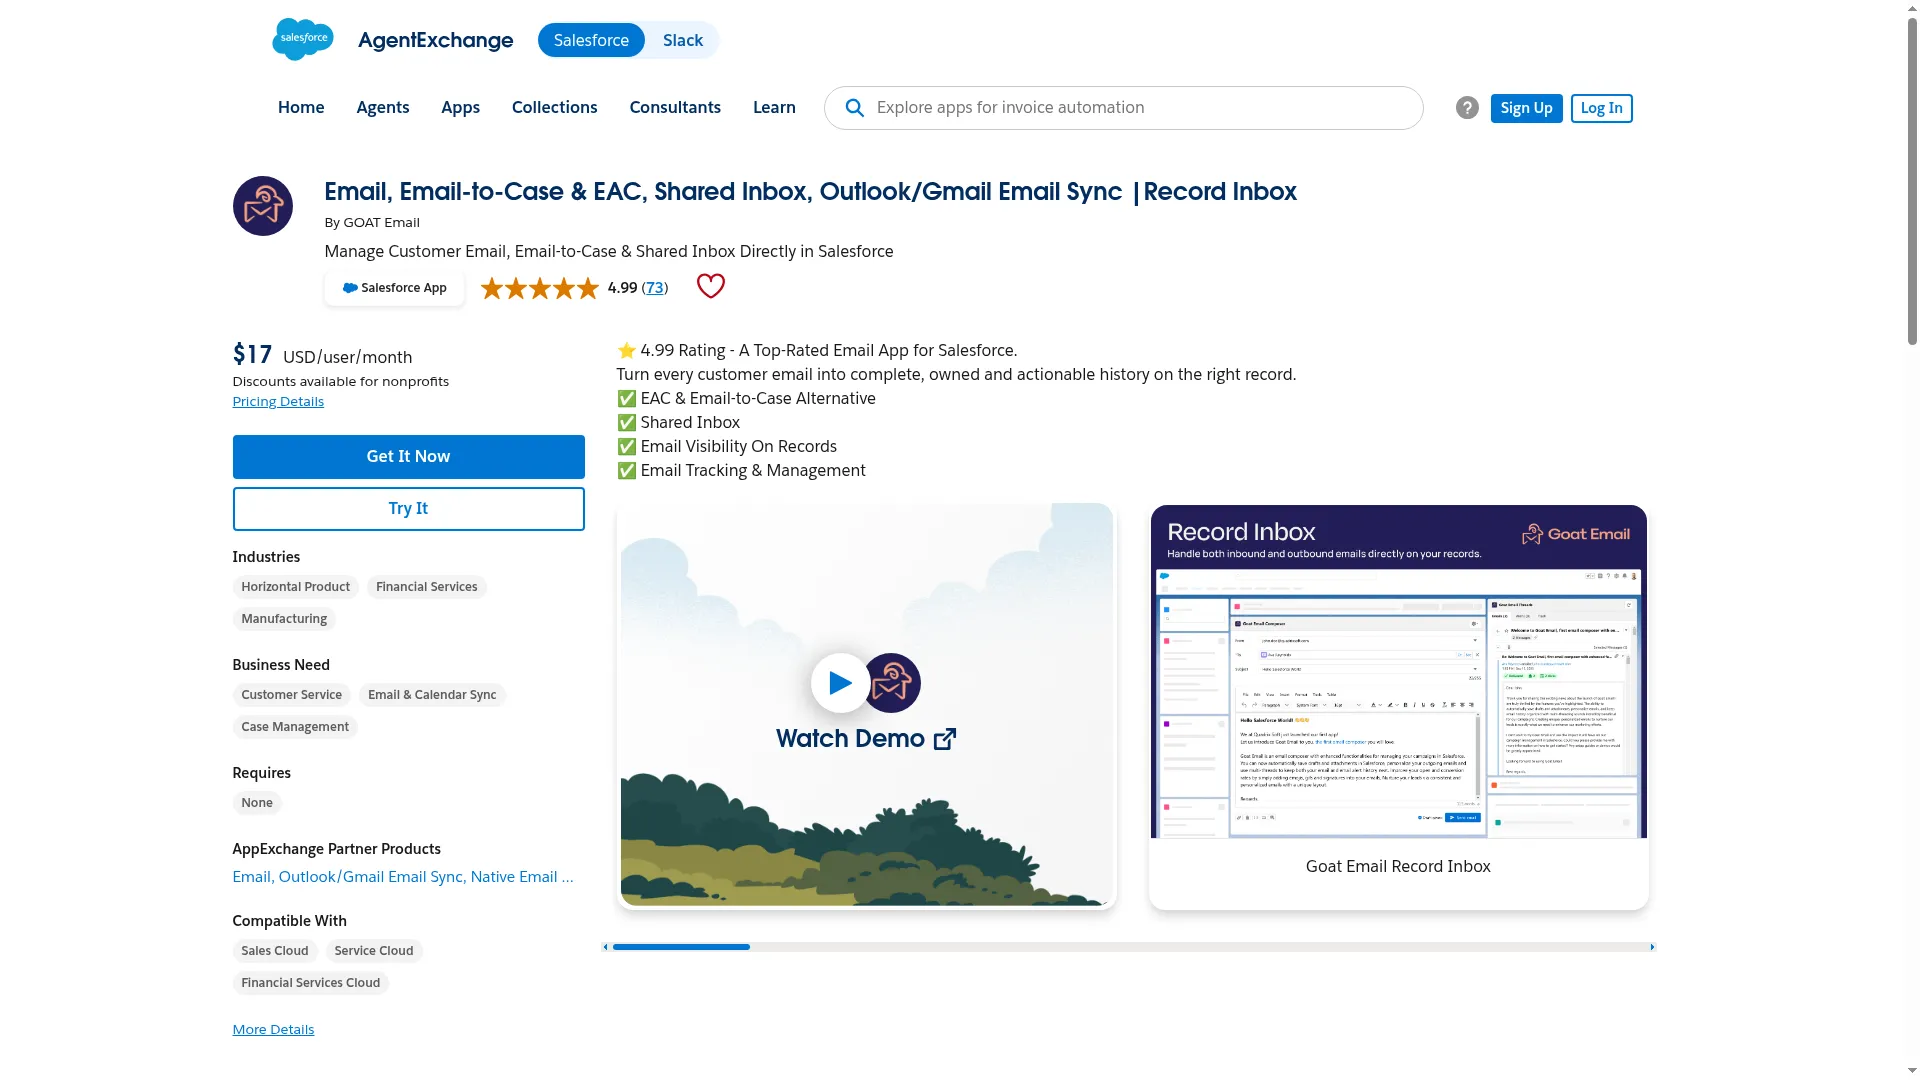Click the search magnifier icon

point(854,108)
